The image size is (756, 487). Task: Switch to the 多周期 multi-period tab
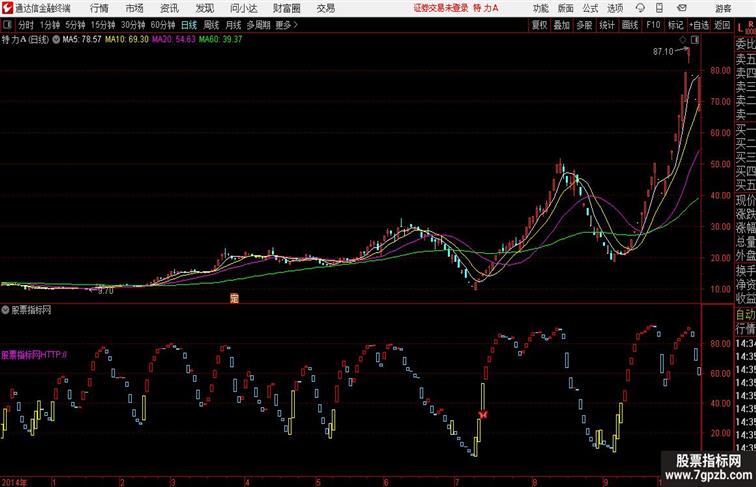click(258, 25)
